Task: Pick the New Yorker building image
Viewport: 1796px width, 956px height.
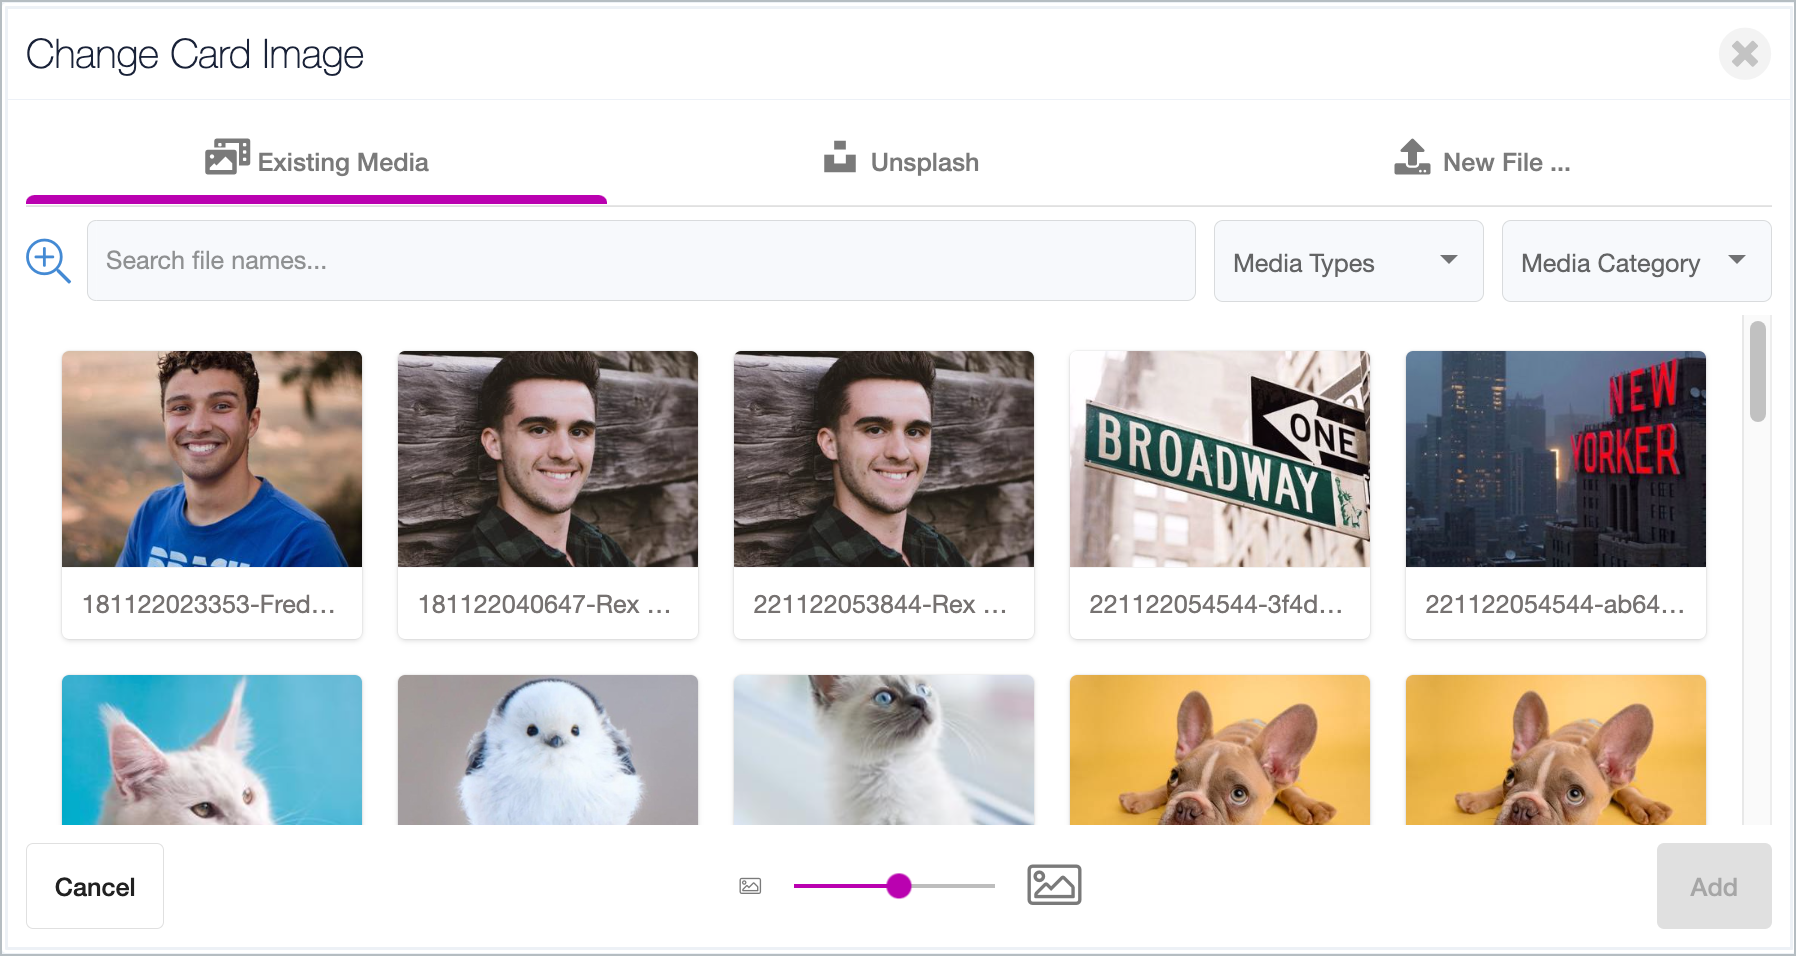Action: pyautogui.click(x=1556, y=459)
